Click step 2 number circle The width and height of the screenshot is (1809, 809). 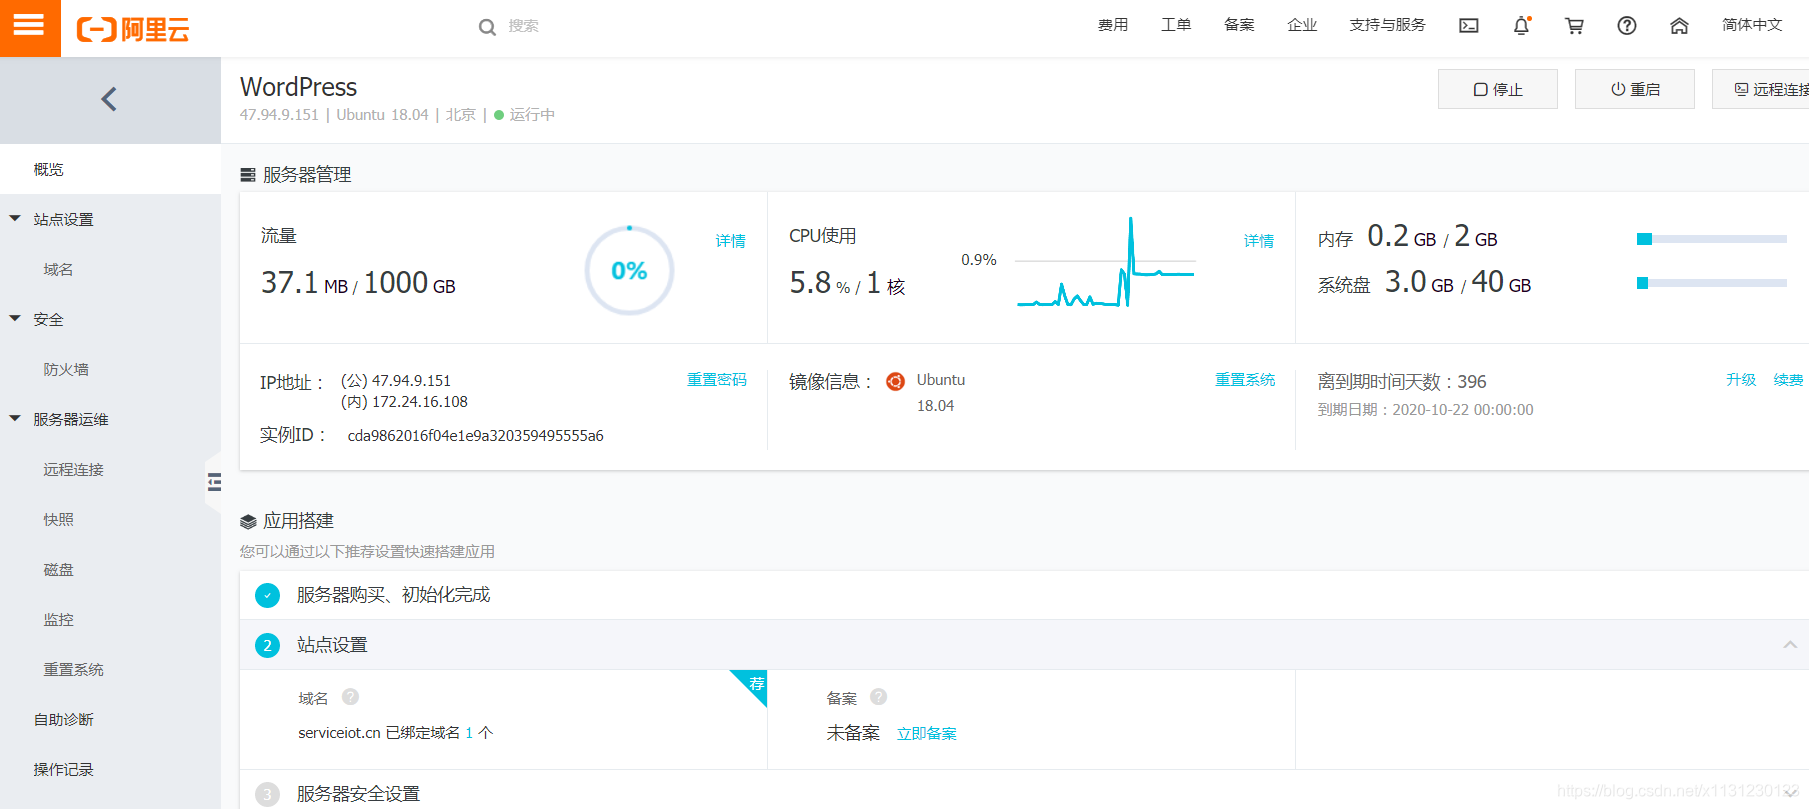pos(267,645)
